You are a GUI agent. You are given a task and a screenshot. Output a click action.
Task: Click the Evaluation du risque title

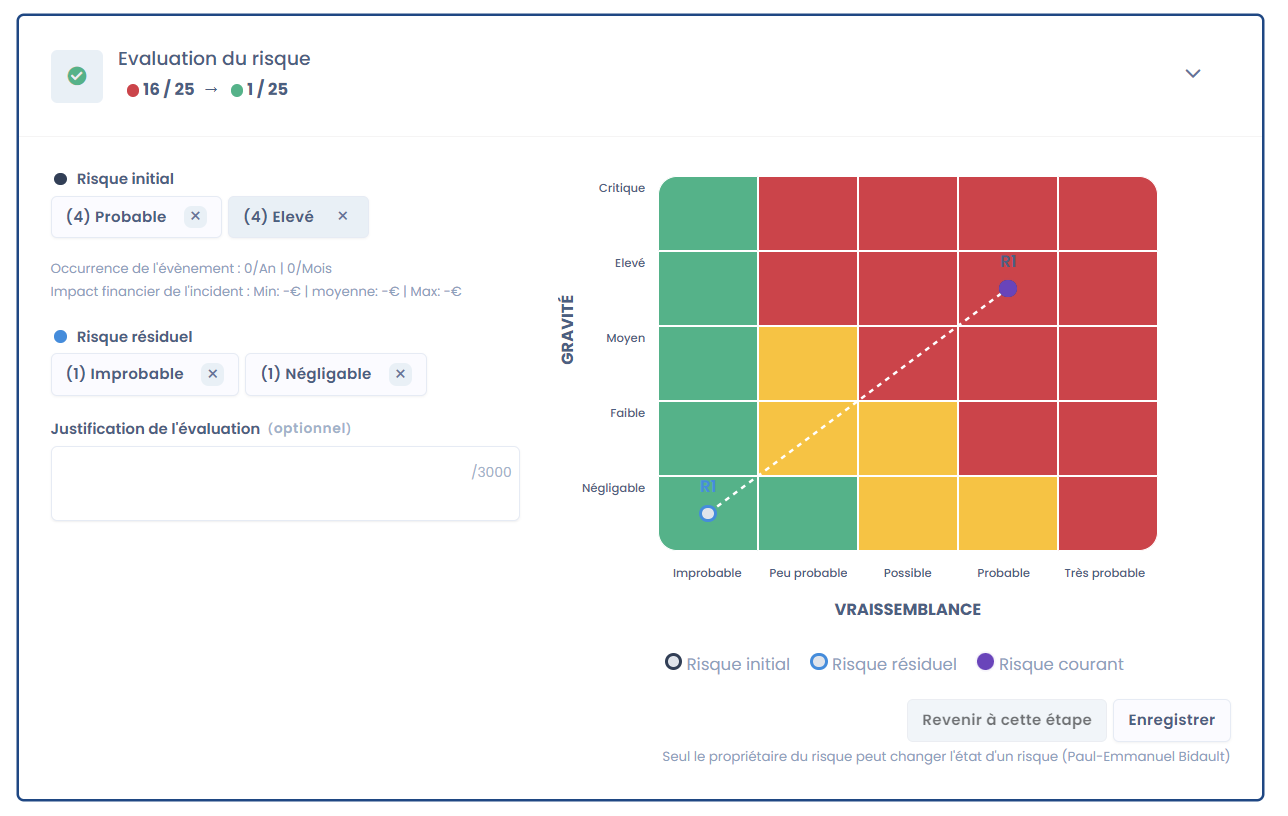(214, 59)
